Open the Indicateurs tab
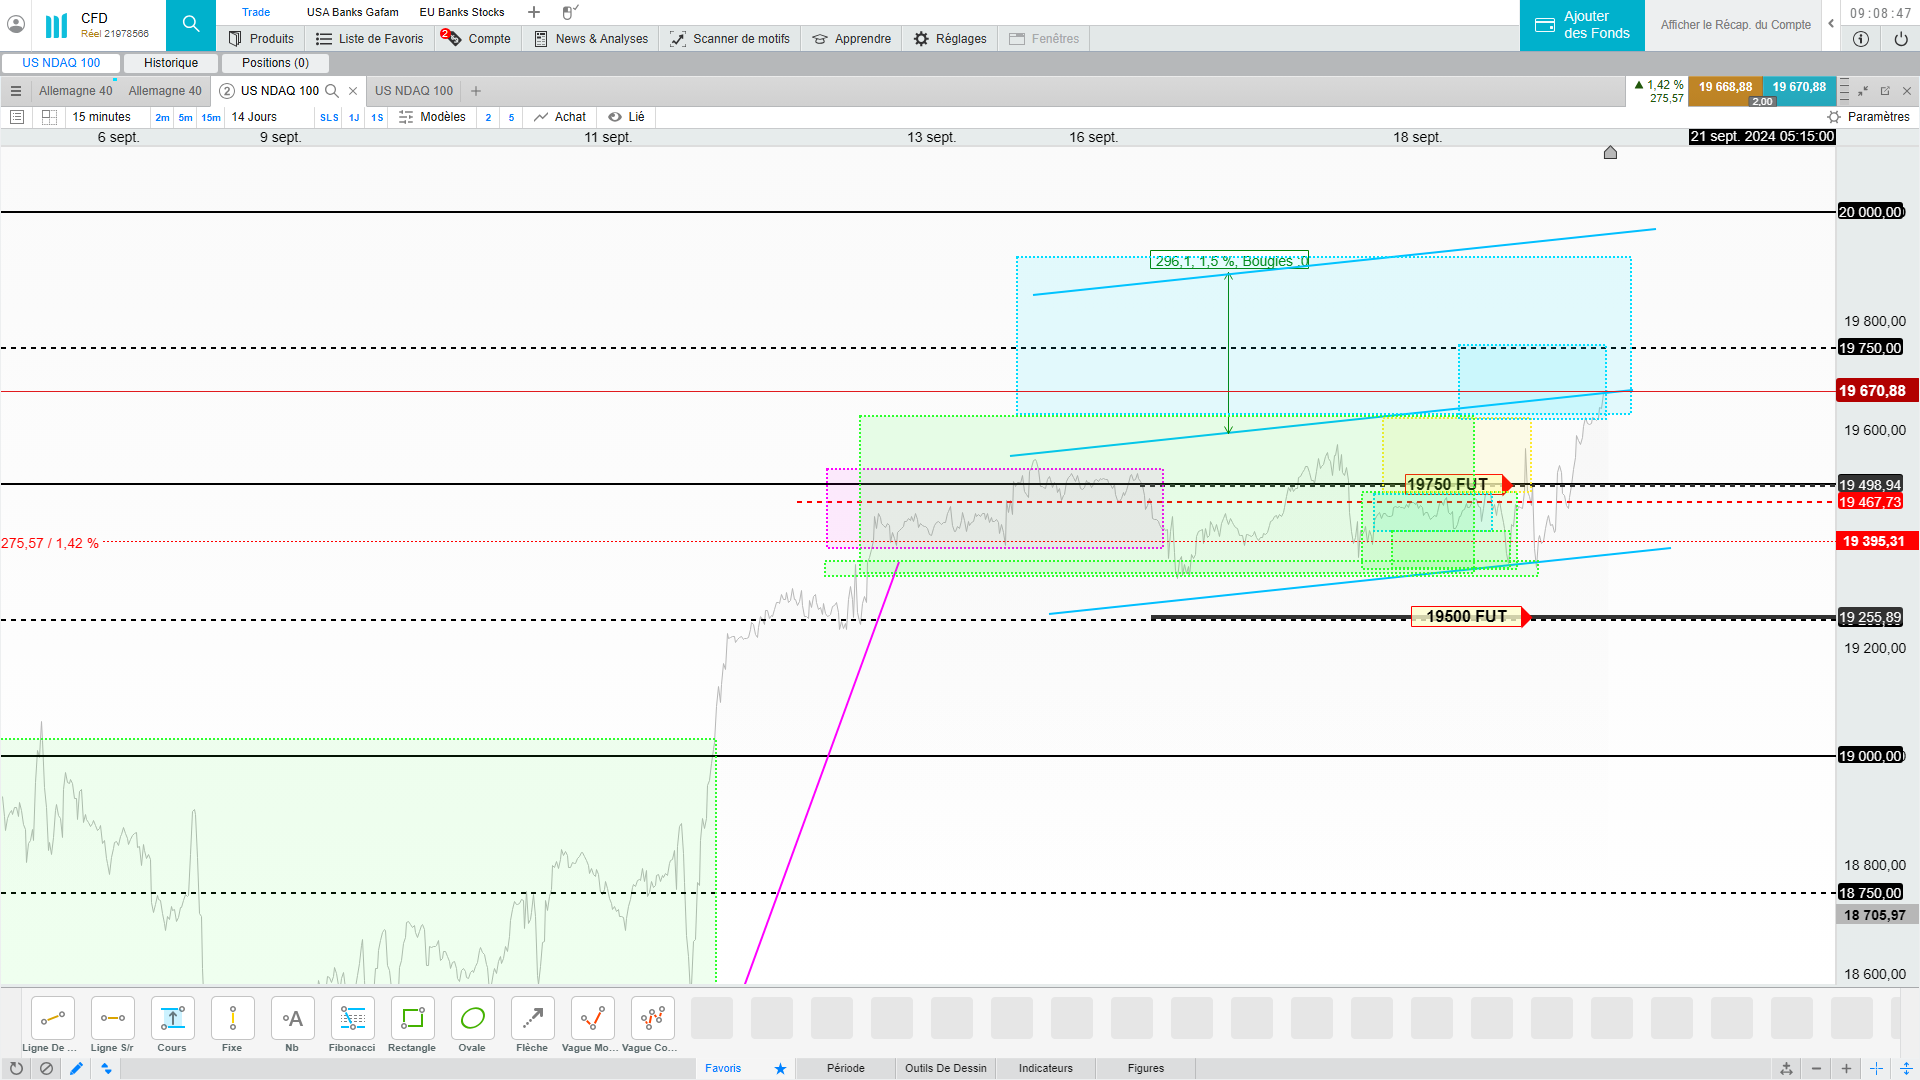Image resolution: width=1920 pixels, height=1080 pixels. point(1045,1068)
